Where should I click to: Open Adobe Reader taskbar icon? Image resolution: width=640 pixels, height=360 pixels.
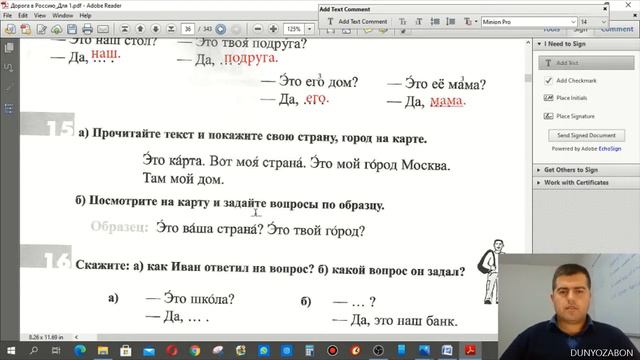pyautogui.click(x=470, y=351)
